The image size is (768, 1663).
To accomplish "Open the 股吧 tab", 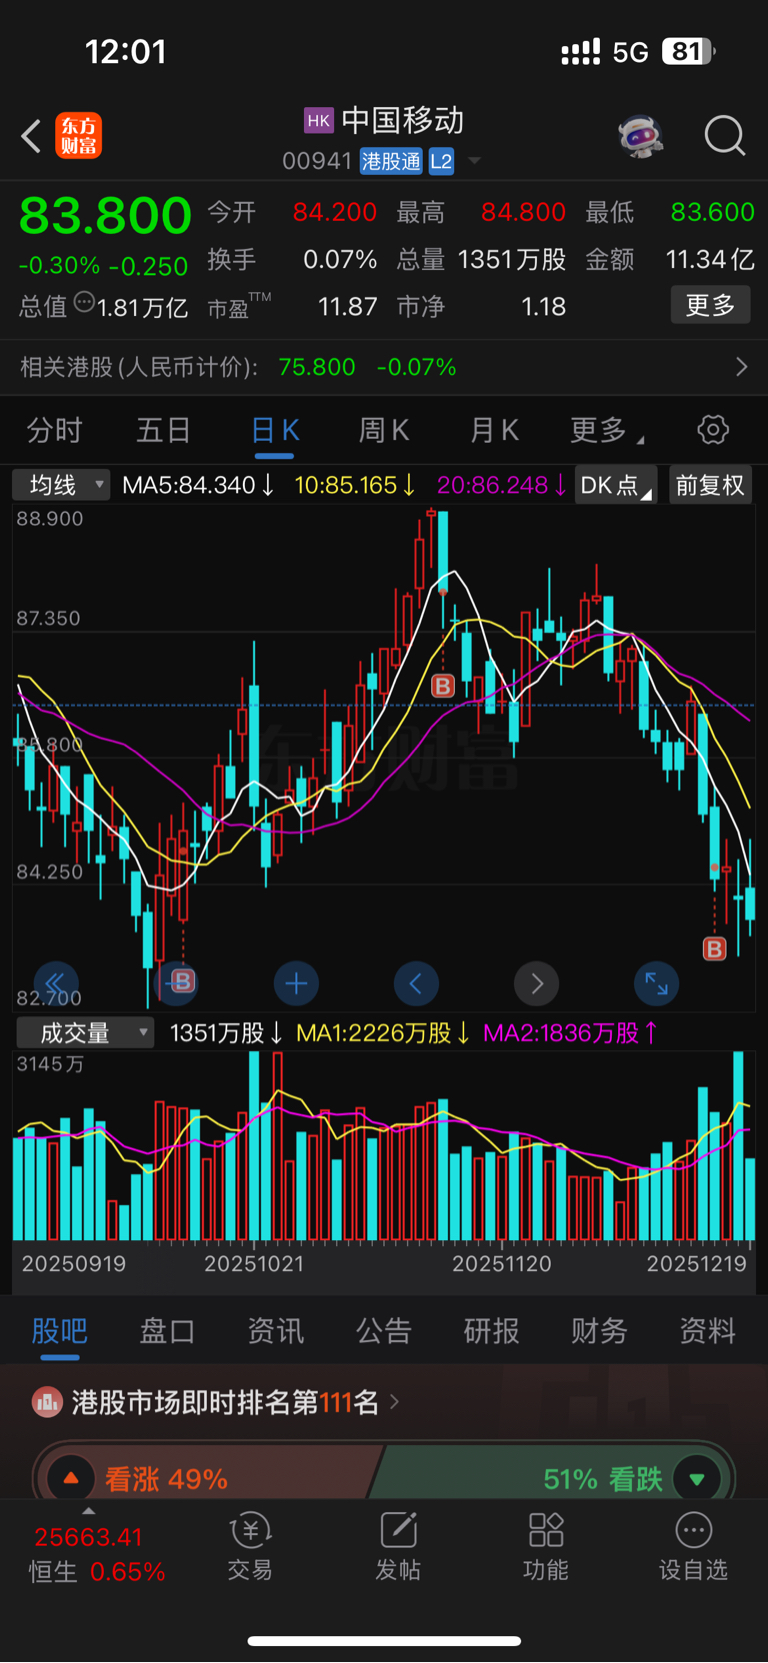I will [x=60, y=1331].
